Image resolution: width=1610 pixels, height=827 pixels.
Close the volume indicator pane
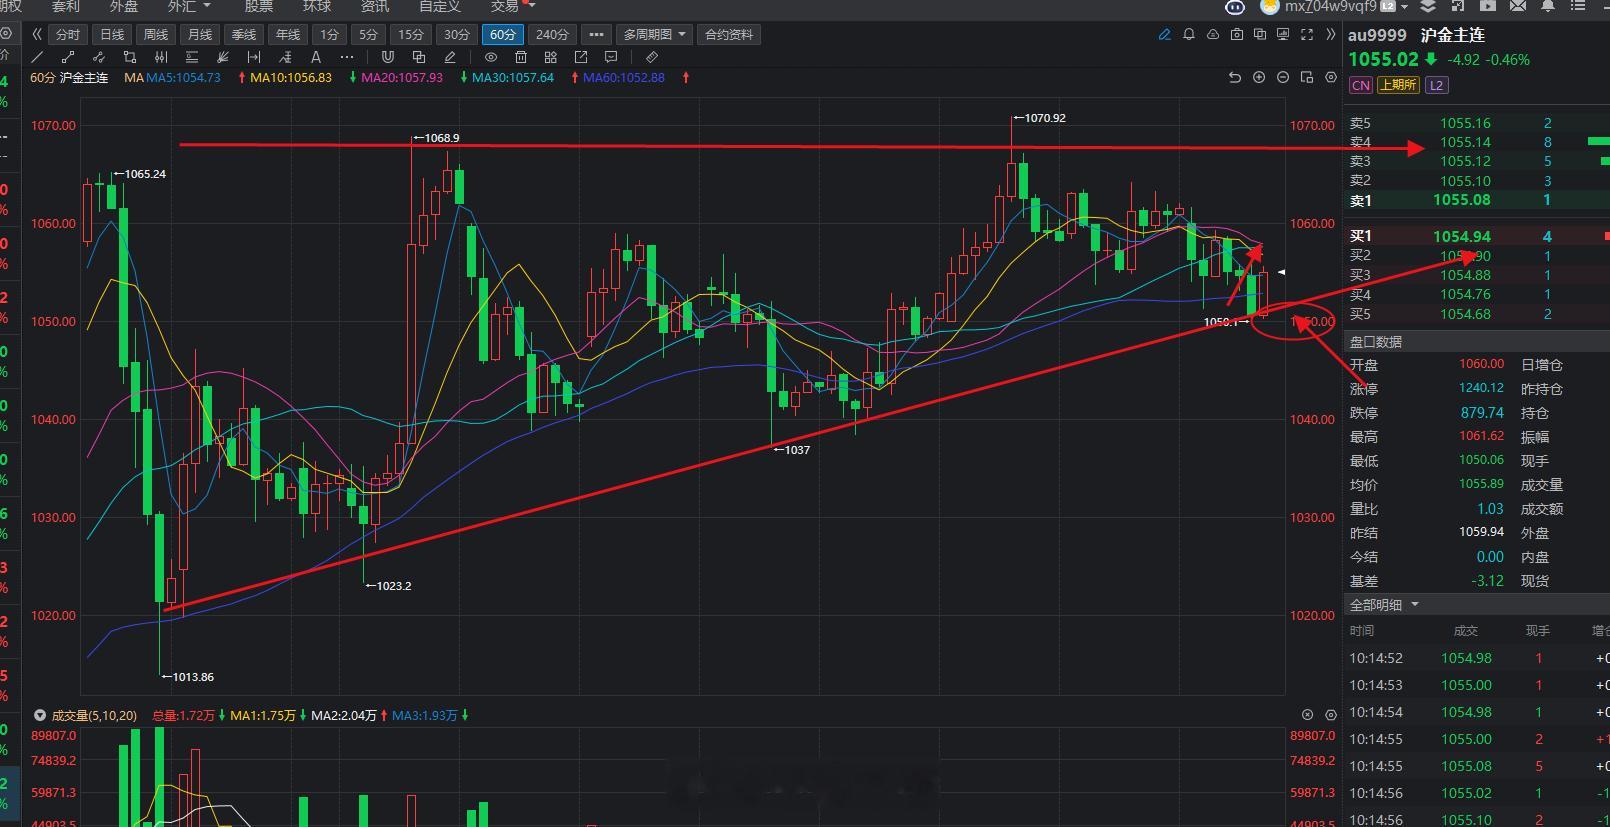pos(1307,715)
